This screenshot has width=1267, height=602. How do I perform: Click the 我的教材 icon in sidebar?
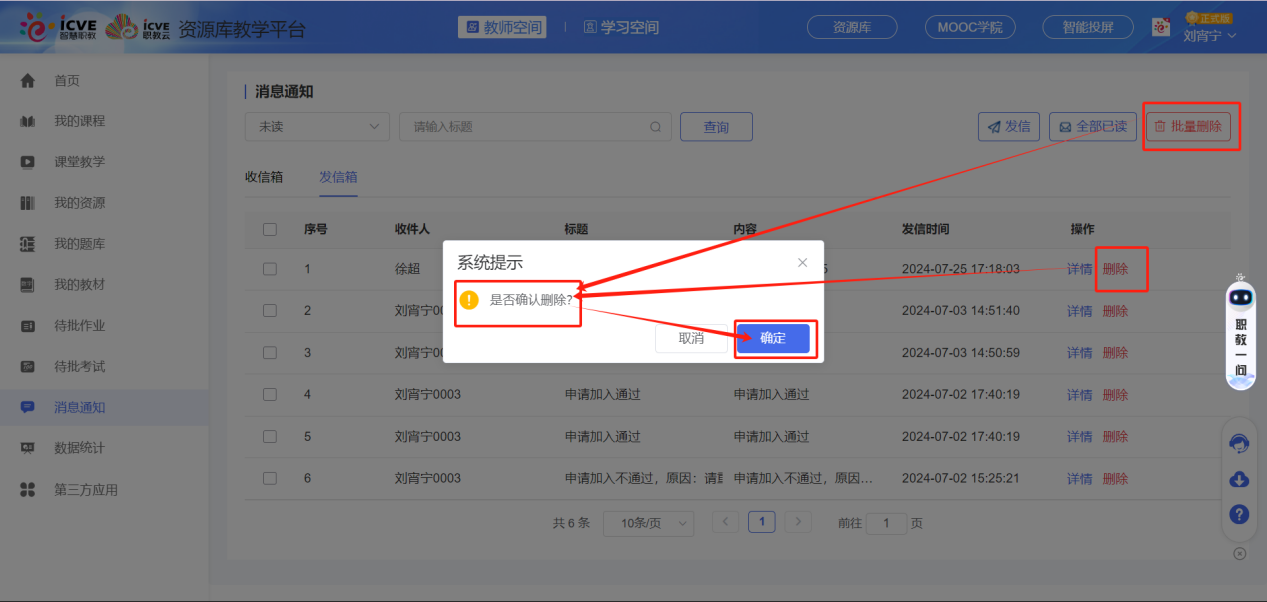tap(28, 285)
